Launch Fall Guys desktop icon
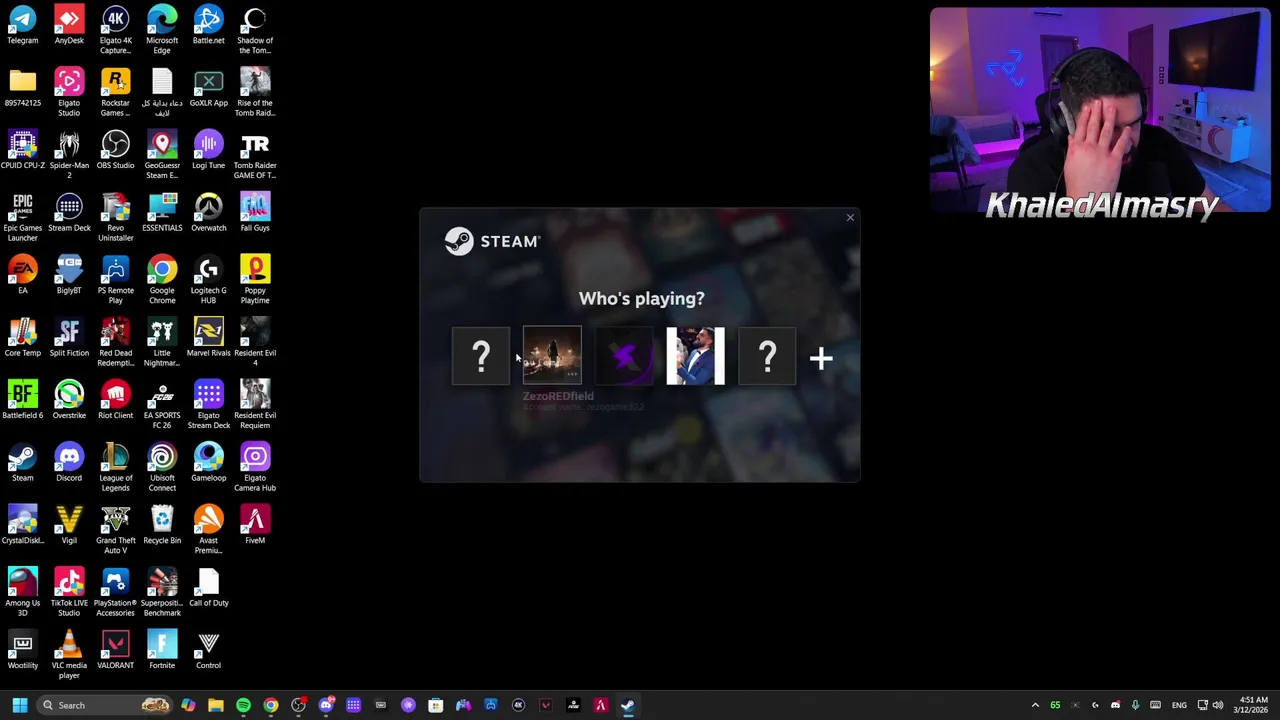This screenshot has width=1280, height=720. [x=255, y=213]
